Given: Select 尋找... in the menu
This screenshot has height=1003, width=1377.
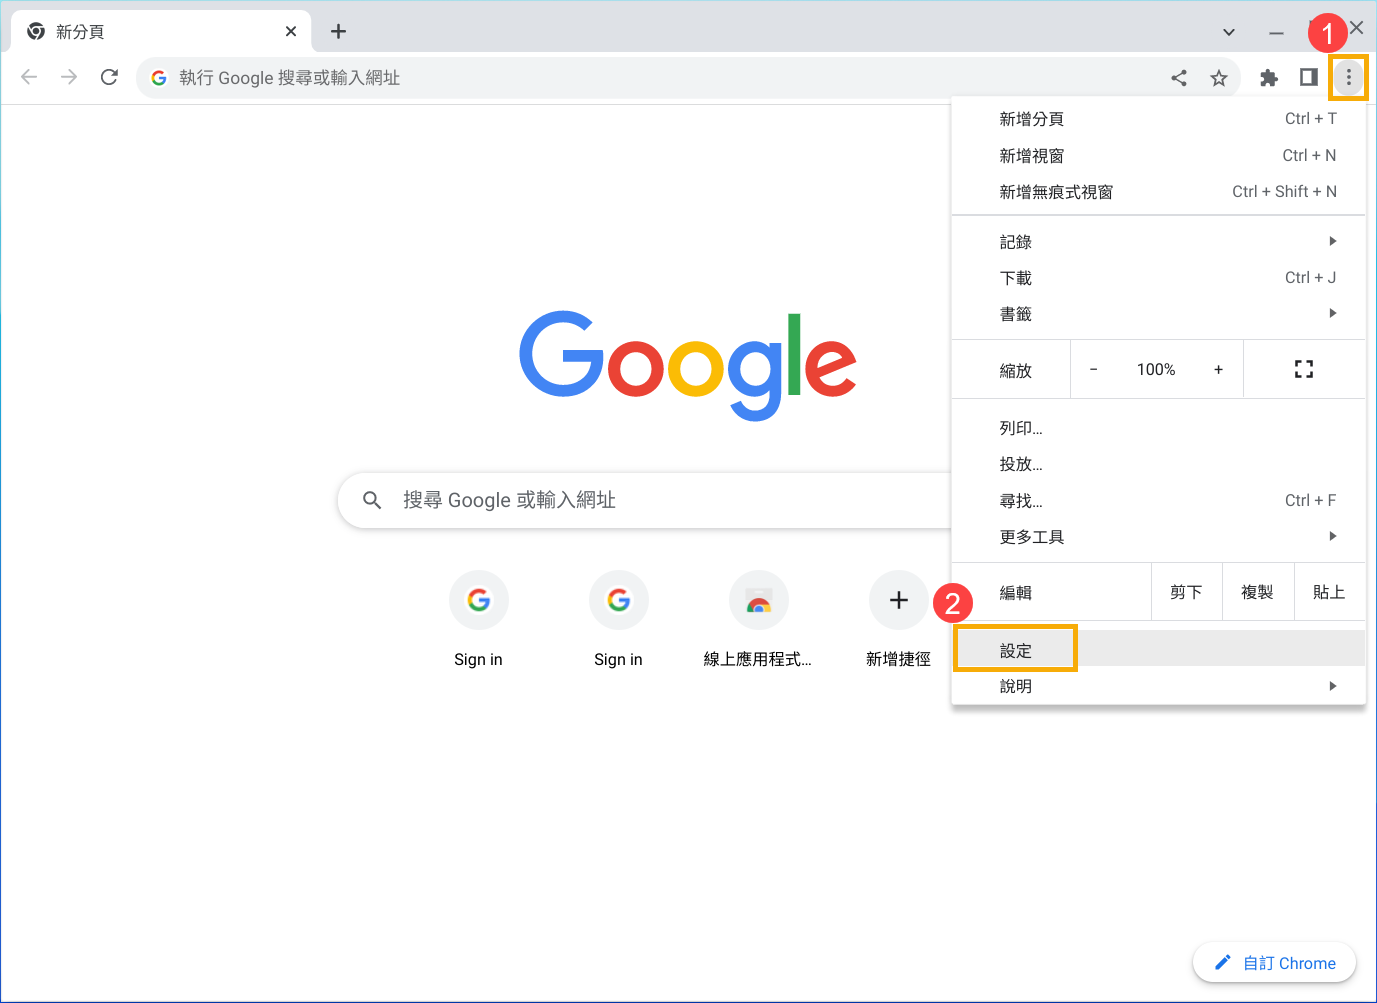Looking at the screenshot, I should point(1158,500).
